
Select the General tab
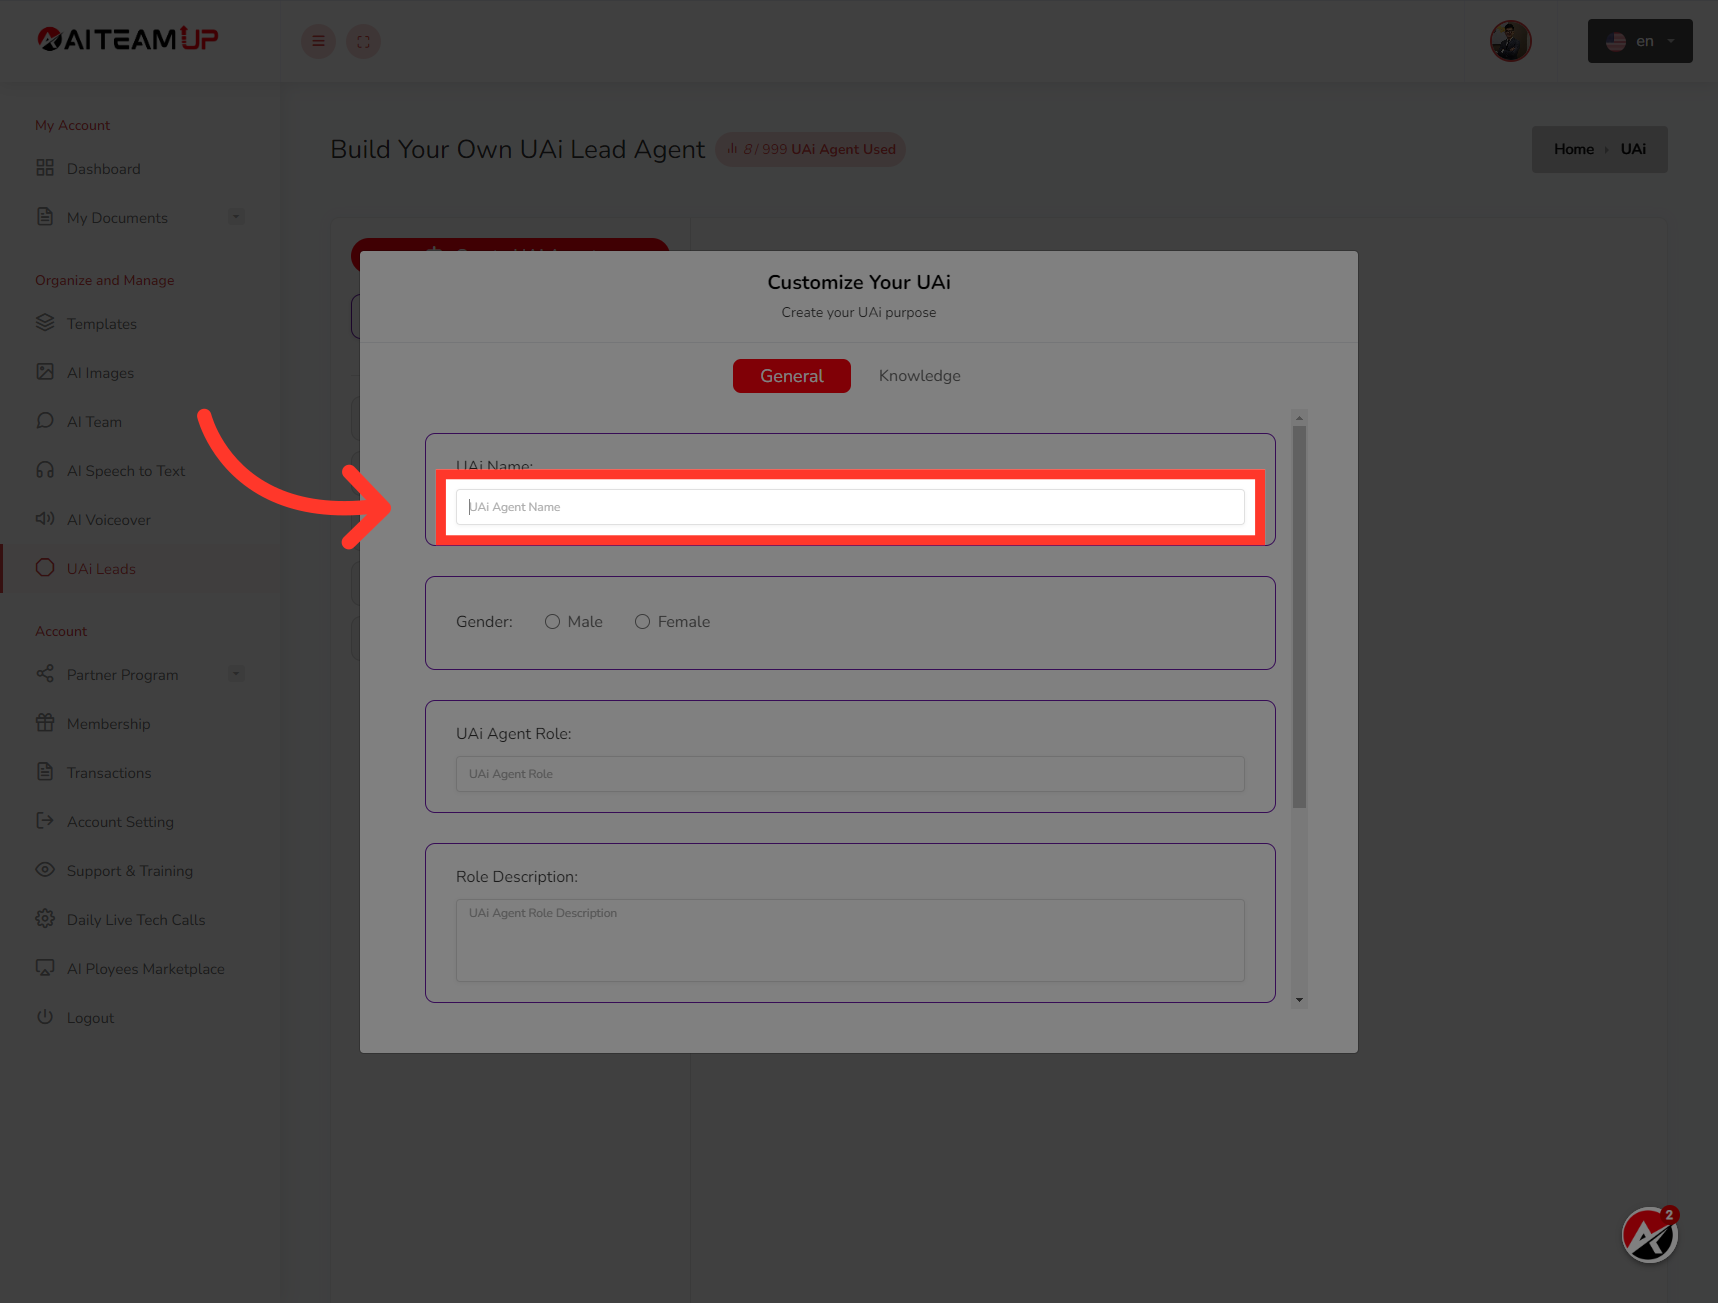[x=792, y=376]
